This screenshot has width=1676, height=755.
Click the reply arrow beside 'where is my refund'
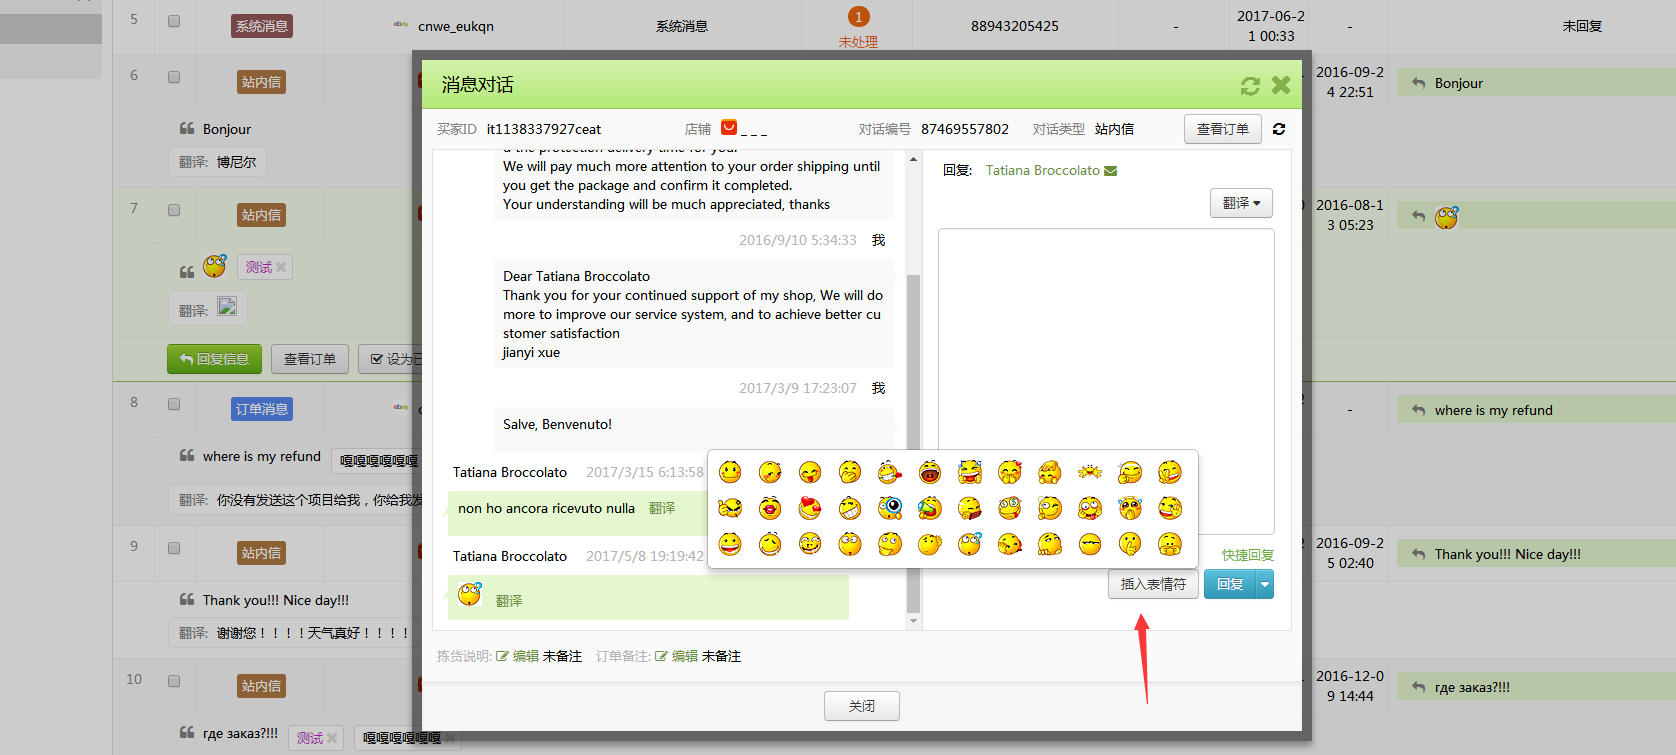coord(1418,410)
